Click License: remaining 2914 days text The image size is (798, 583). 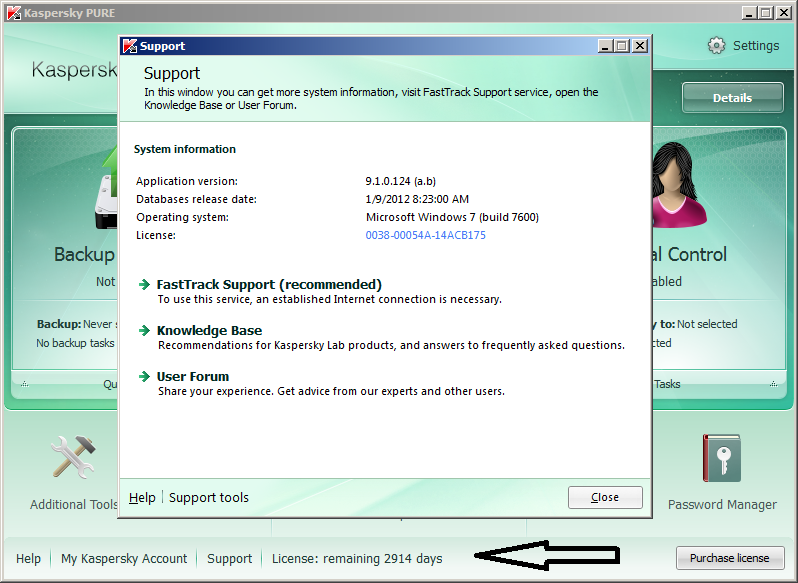point(357,559)
